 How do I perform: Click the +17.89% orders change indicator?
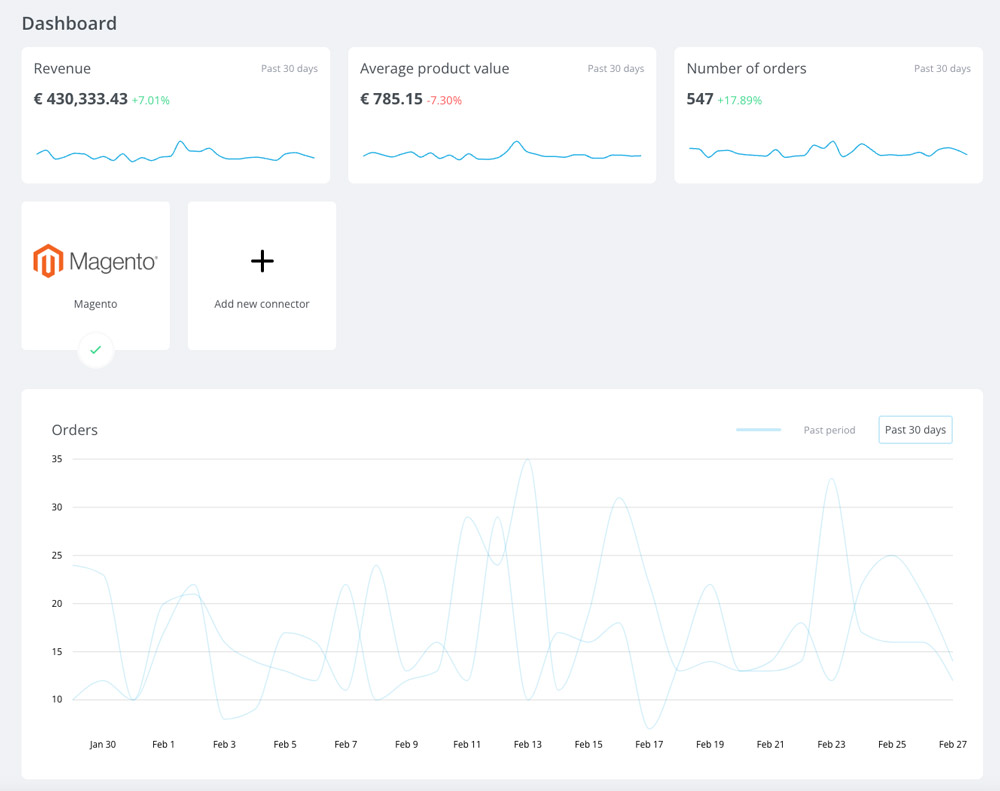(739, 100)
